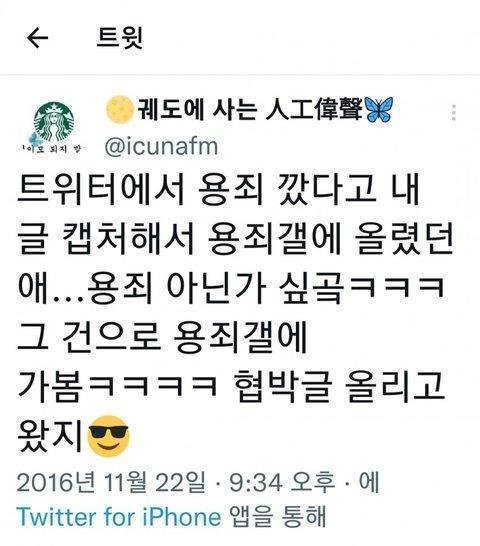Tap small blue butterfly on avatar image
This screenshot has height=546, width=480.
[x=35, y=138]
